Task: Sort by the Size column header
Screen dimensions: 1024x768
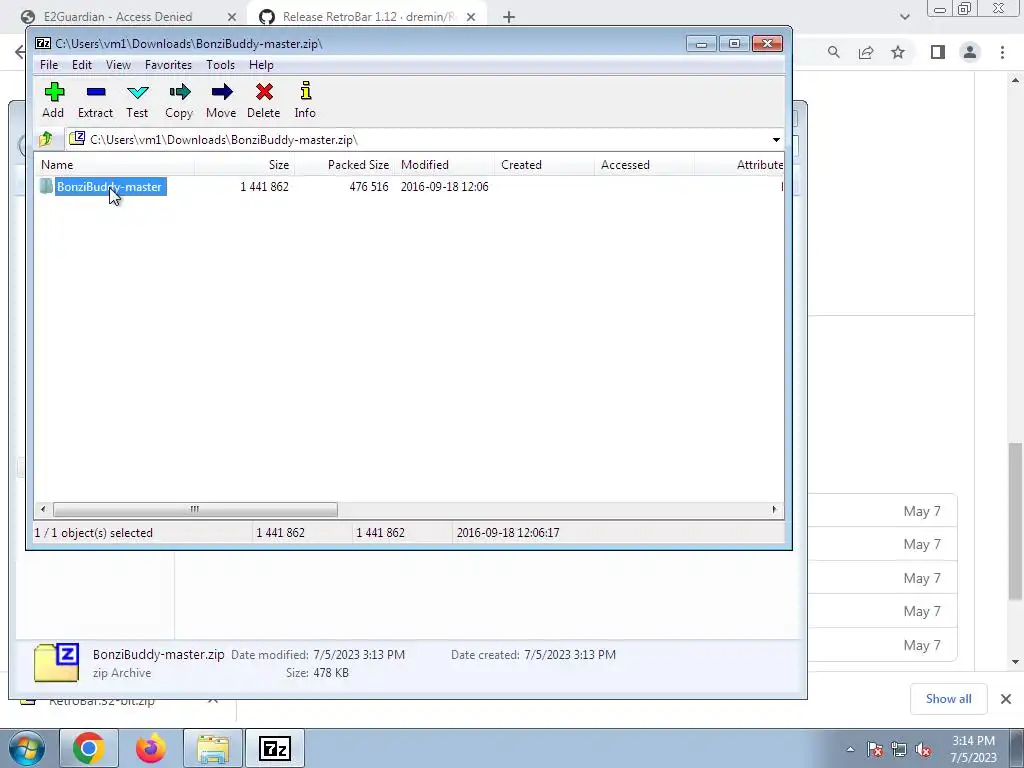Action: (x=244, y=165)
